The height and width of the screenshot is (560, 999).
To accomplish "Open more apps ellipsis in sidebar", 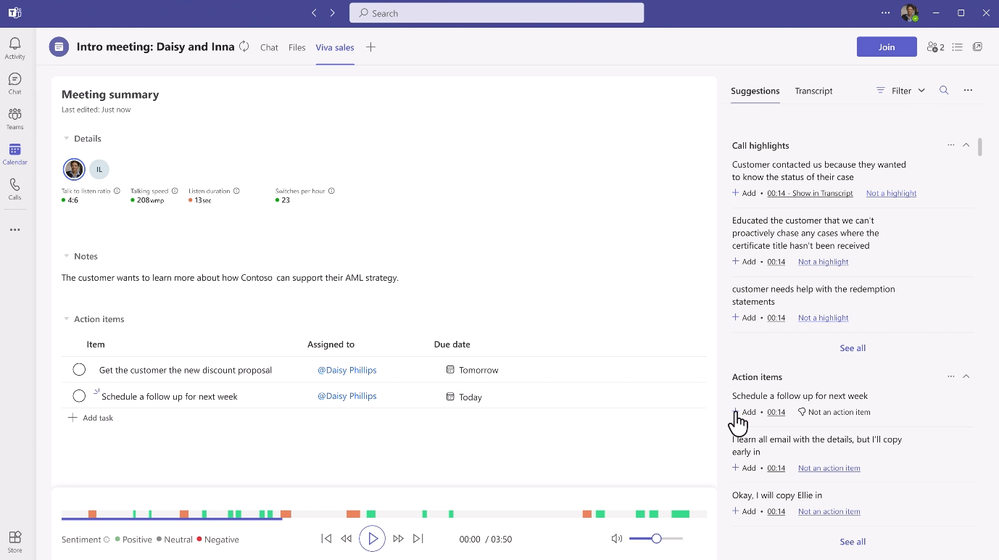I will point(15,229).
